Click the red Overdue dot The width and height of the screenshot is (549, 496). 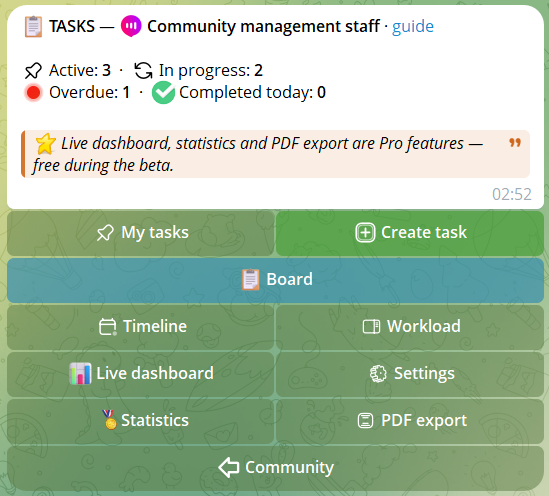(x=33, y=93)
